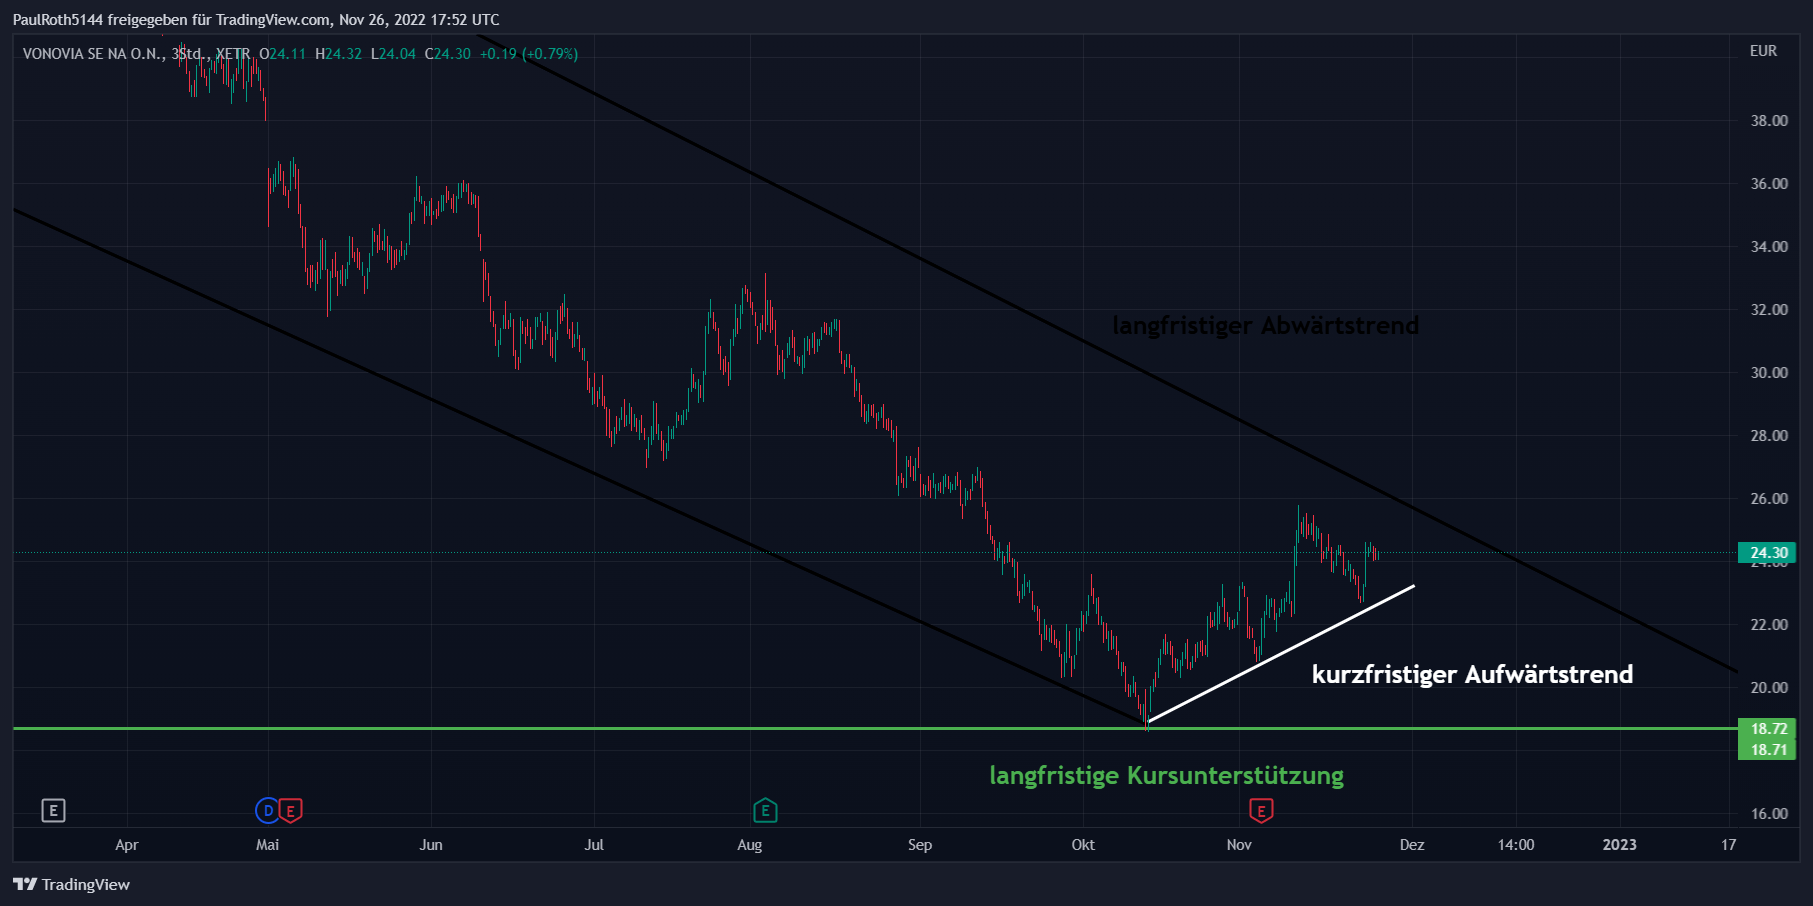Viewport: 1813px width, 906px height.
Task: Click the 16.00 price axis label
Action: click(x=1769, y=814)
